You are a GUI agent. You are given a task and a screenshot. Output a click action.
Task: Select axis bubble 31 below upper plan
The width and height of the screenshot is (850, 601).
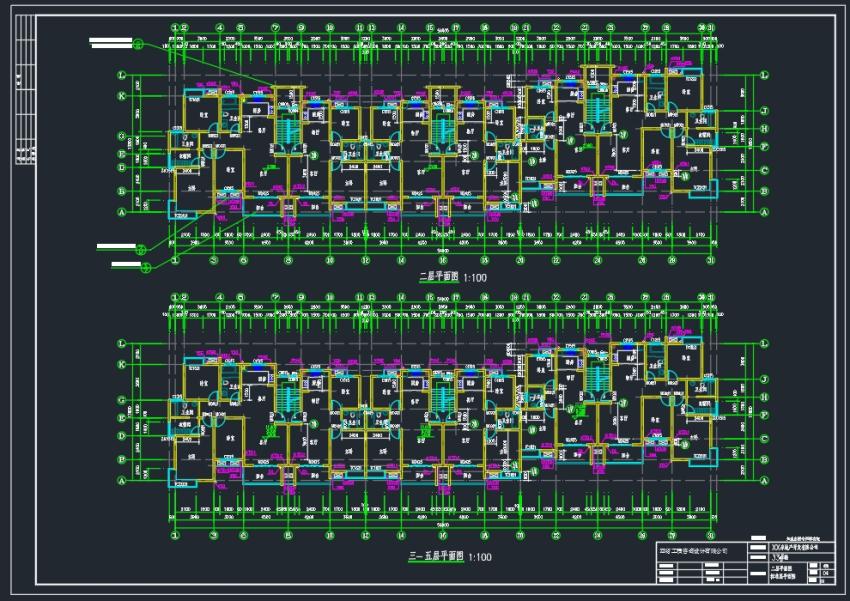709,260
